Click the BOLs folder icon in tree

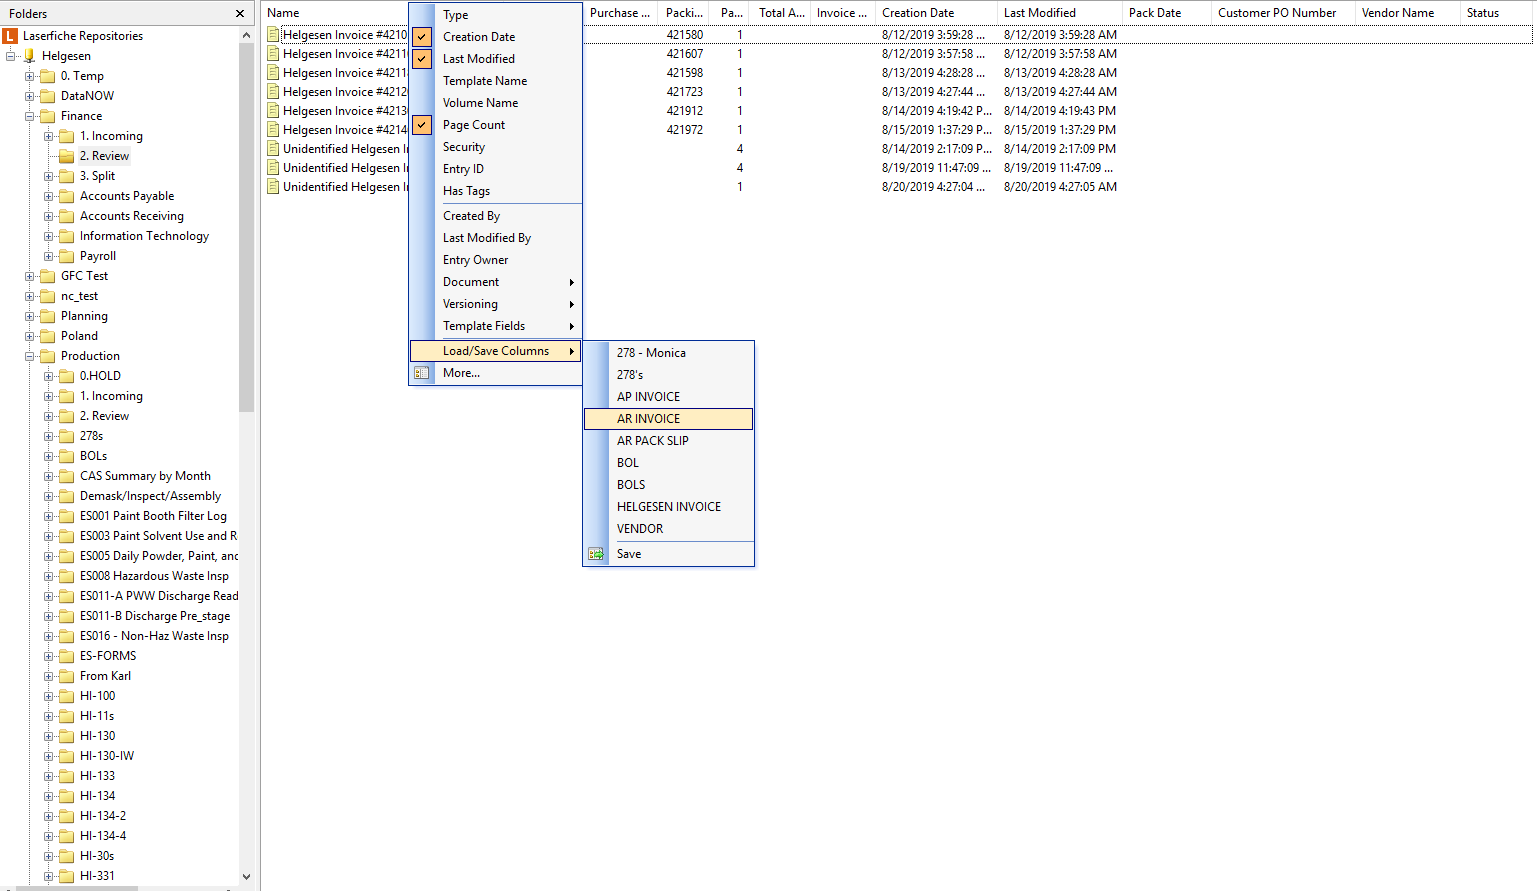click(x=67, y=456)
